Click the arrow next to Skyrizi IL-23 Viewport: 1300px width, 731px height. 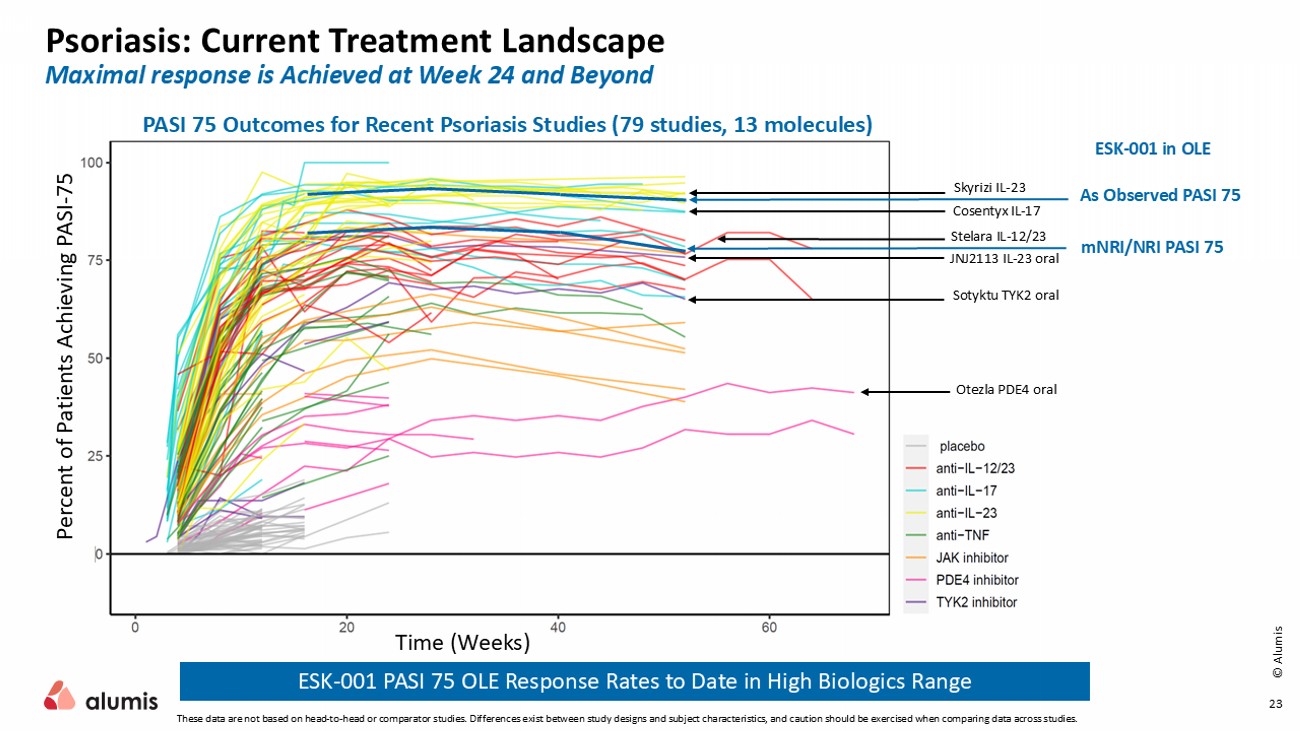818,193
